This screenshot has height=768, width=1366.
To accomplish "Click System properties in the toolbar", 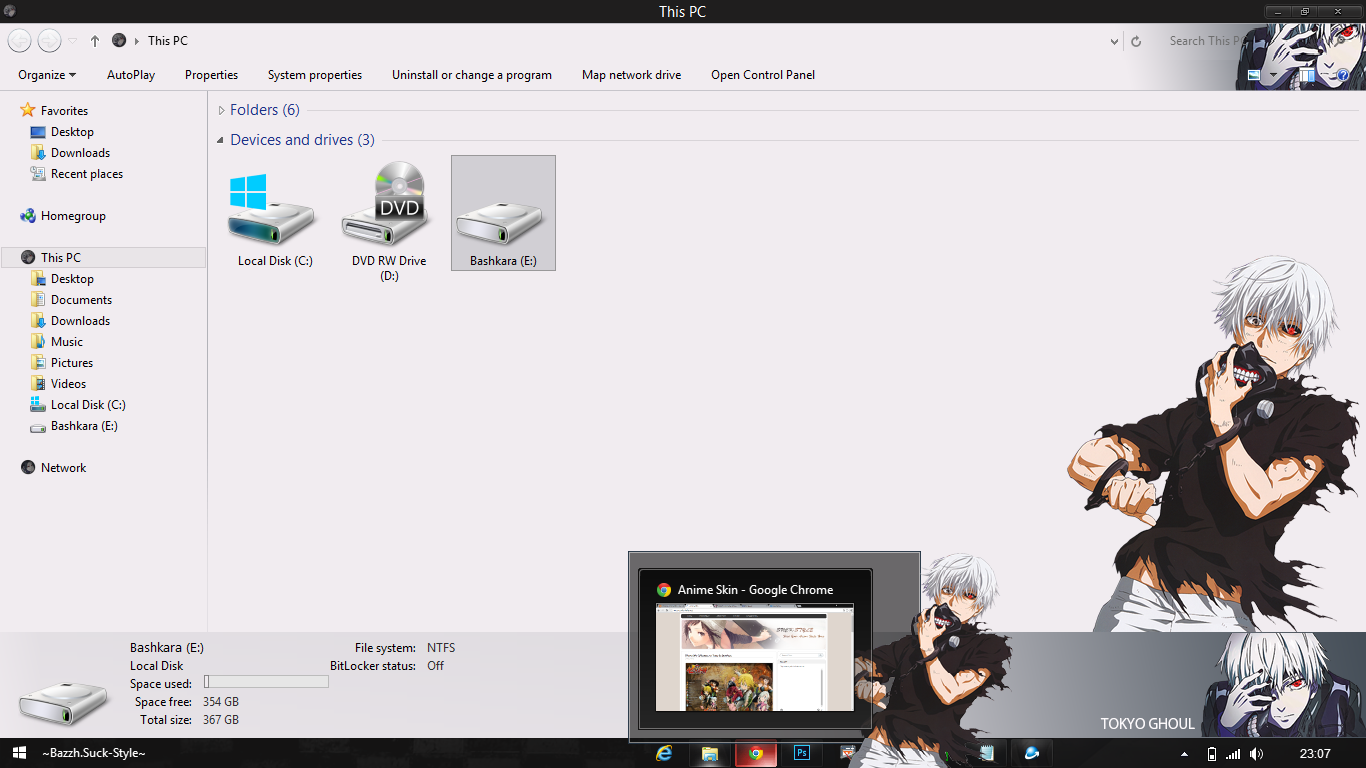I will click(315, 75).
